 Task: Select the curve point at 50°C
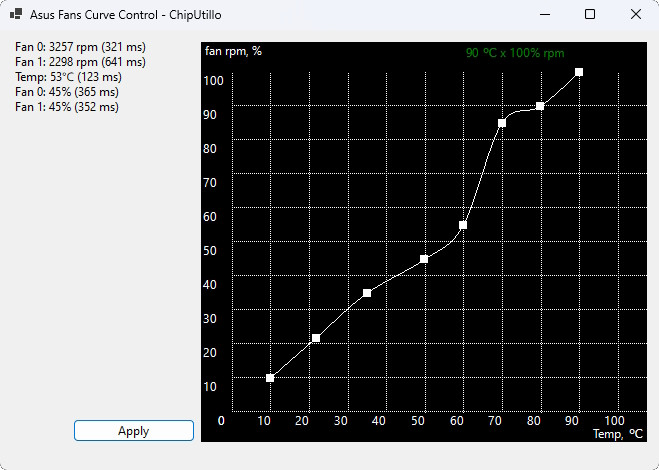(x=424, y=259)
